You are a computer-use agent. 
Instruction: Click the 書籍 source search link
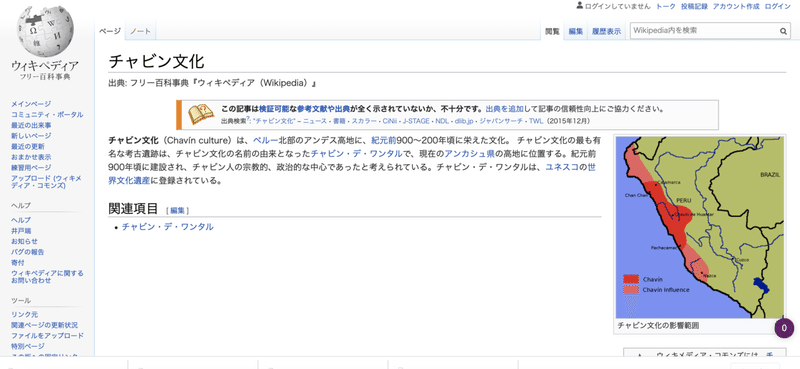coord(339,121)
